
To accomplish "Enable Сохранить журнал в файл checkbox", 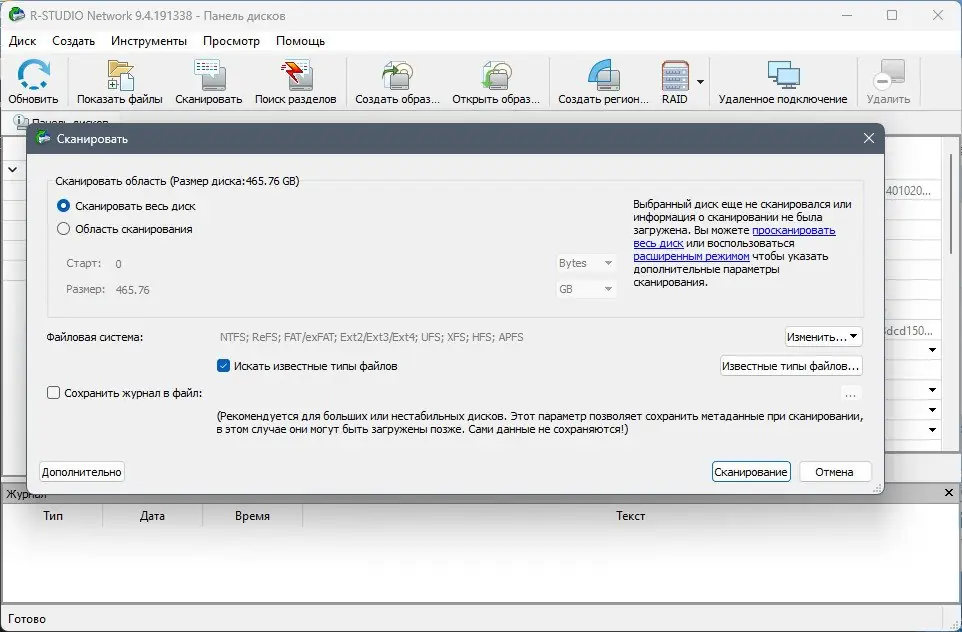I will tap(53, 393).
